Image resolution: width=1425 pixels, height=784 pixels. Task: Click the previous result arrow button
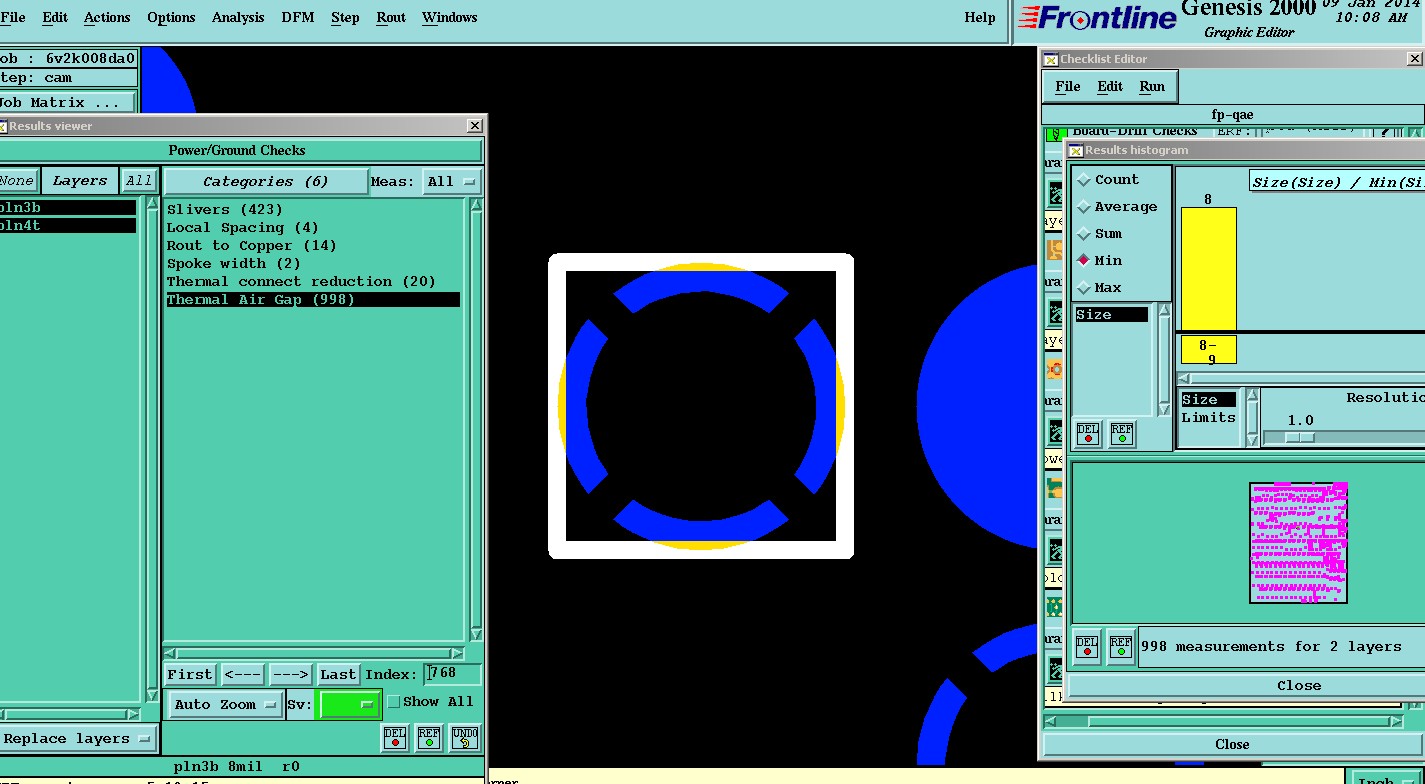(x=243, y=674)
